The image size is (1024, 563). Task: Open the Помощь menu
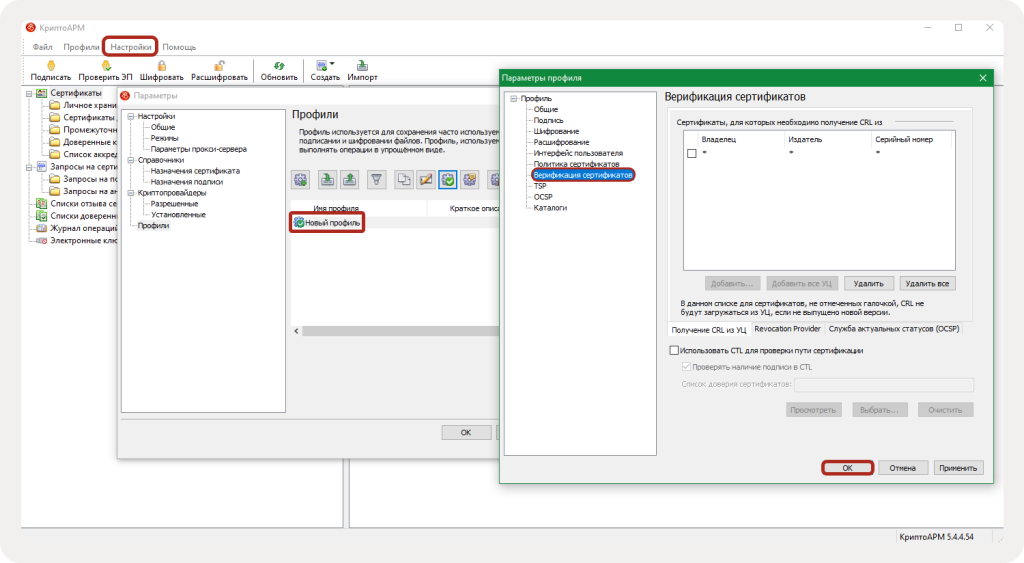point(179,47)
